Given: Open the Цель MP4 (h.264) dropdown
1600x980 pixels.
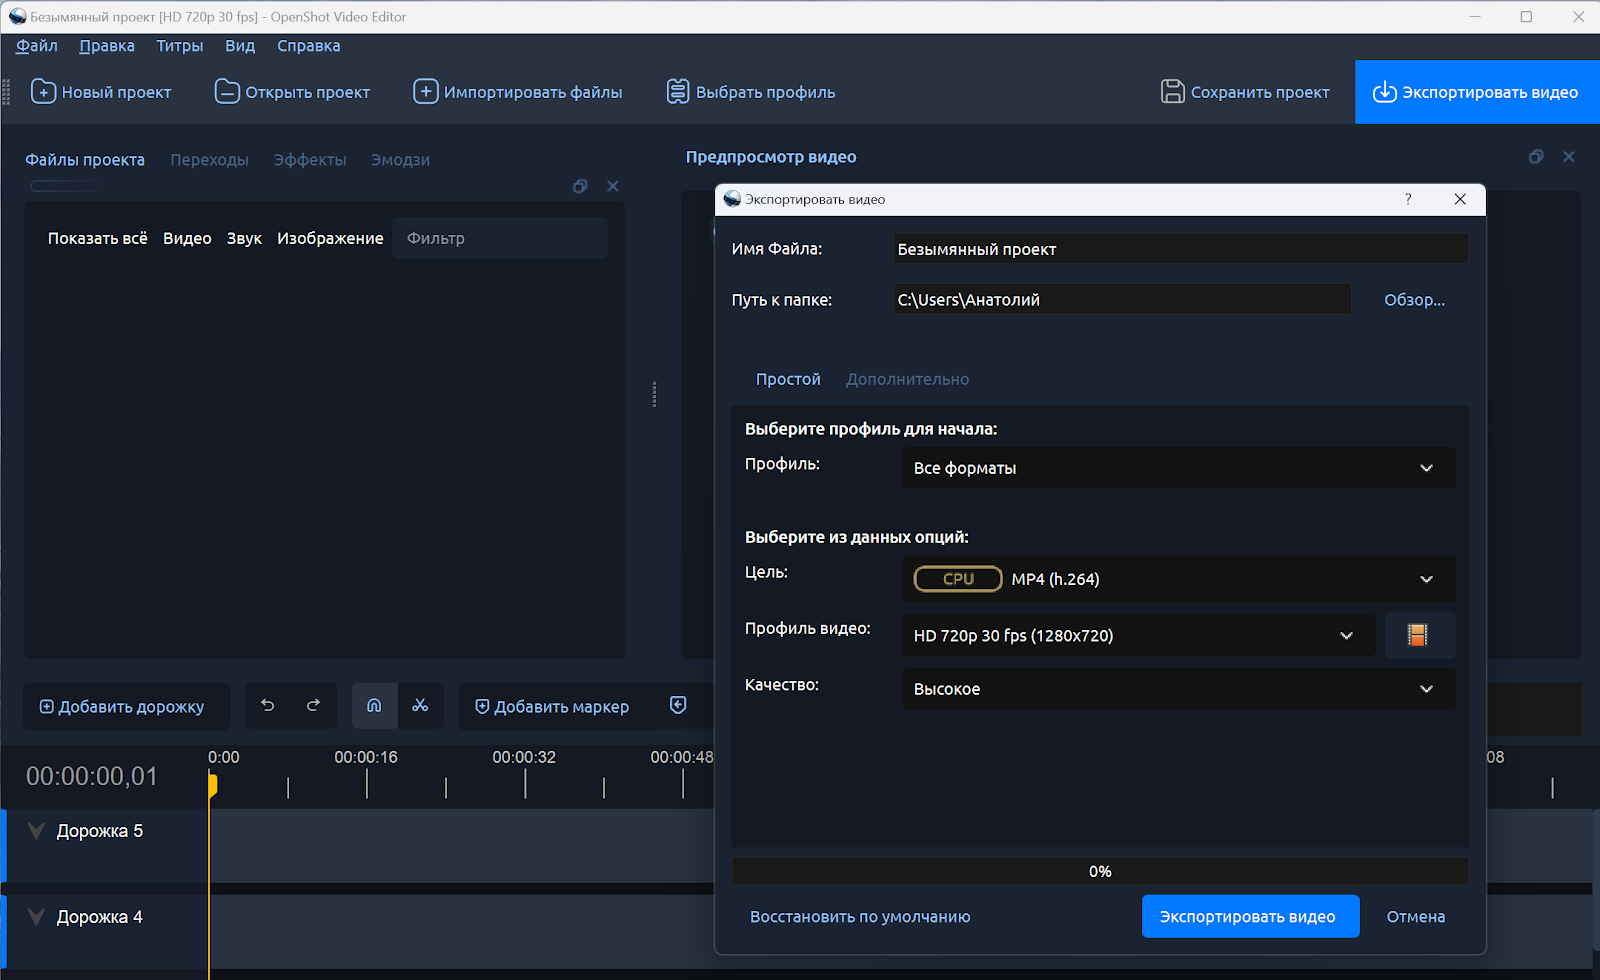Looking at the screenshot, I should point(1178,579).
